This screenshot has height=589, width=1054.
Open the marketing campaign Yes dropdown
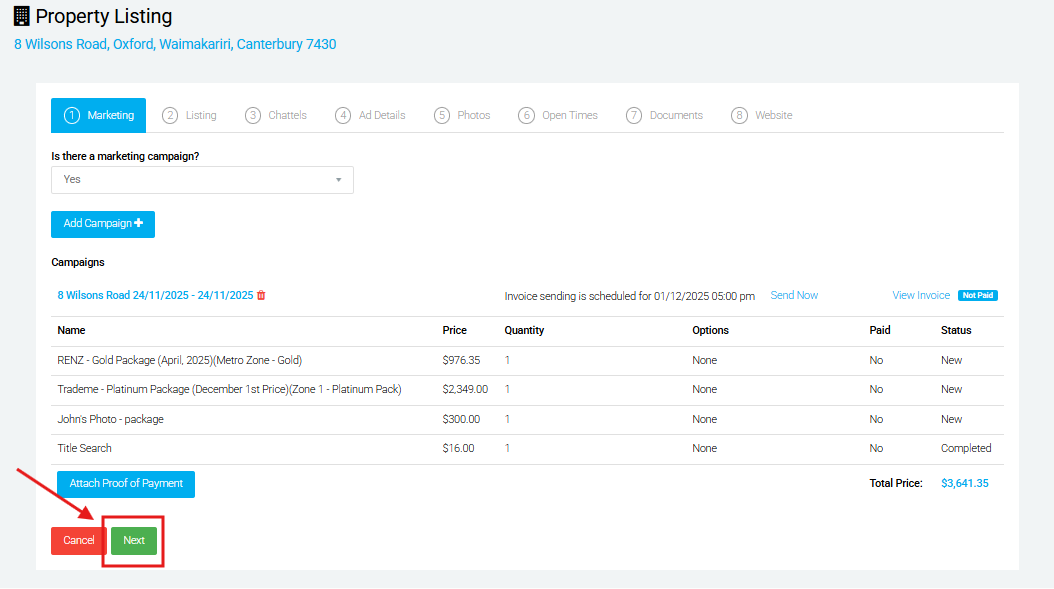202,180
